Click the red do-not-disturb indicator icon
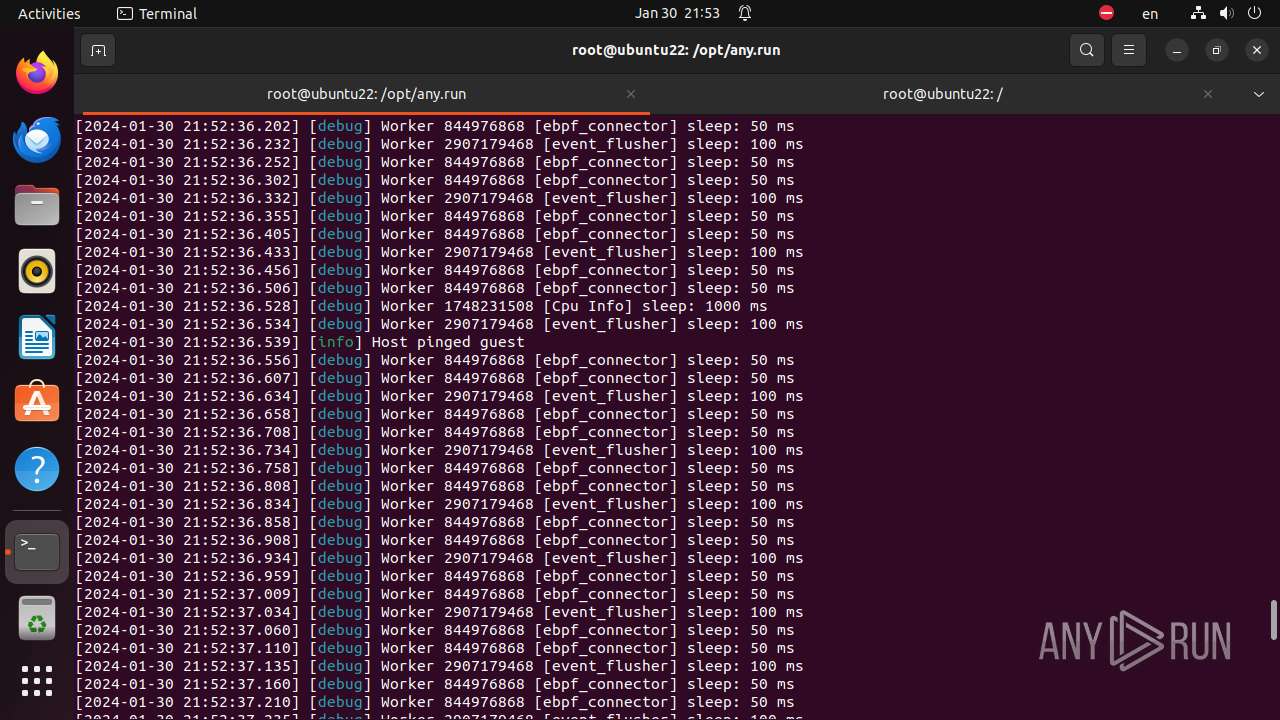This screenshot has width=1280, height=720. click(1106, 13)
